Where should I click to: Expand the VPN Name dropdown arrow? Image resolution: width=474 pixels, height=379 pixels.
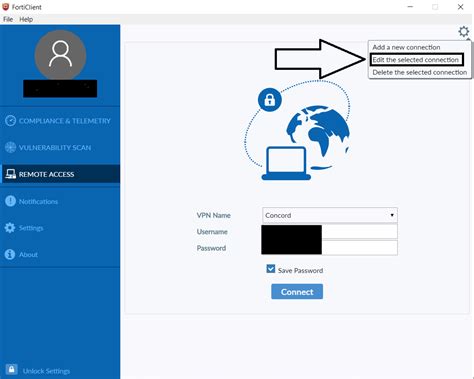(392, 215)
